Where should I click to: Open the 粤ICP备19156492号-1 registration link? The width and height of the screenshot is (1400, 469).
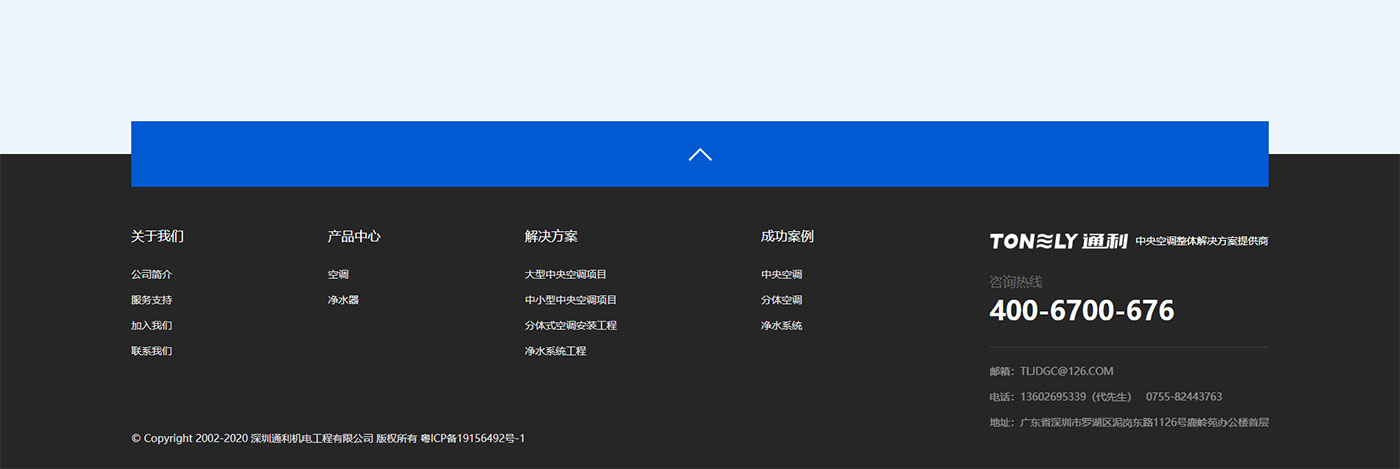click(472, 439)
